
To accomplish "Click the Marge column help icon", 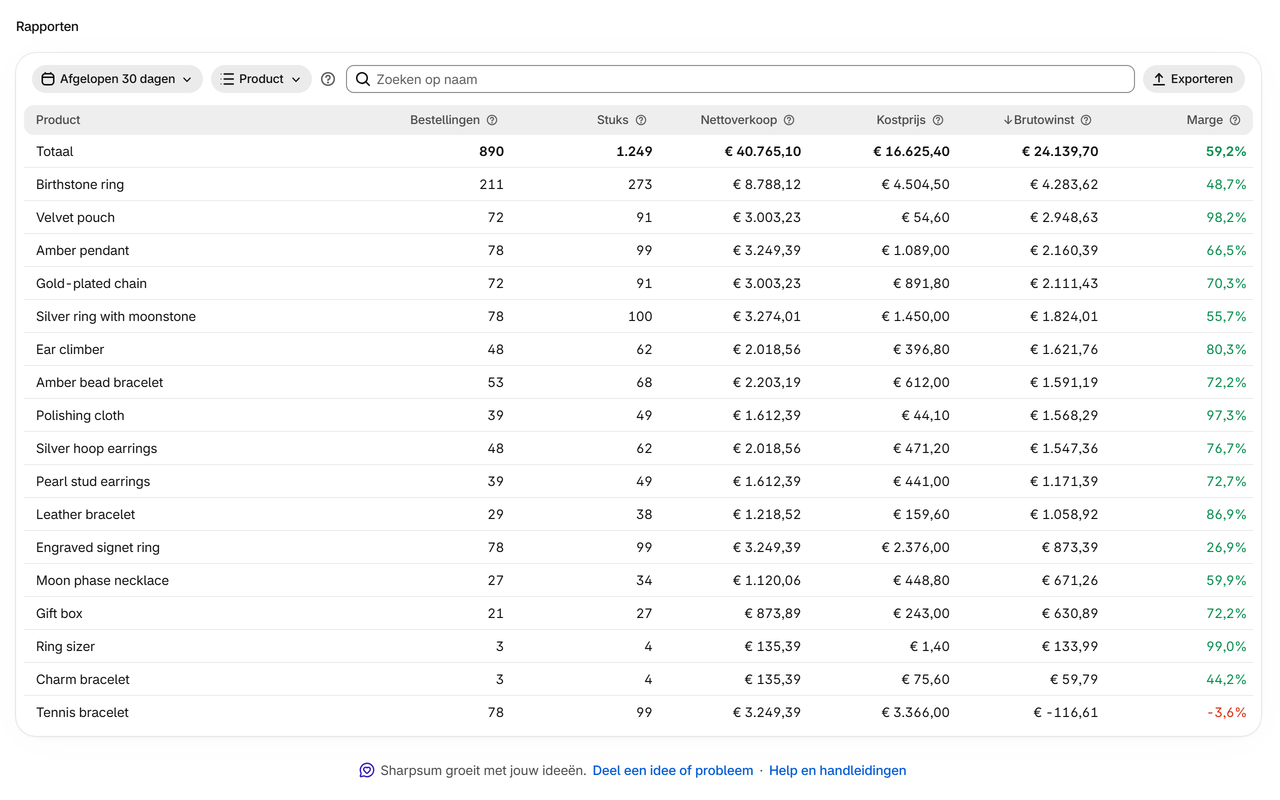I will 1235,120.
